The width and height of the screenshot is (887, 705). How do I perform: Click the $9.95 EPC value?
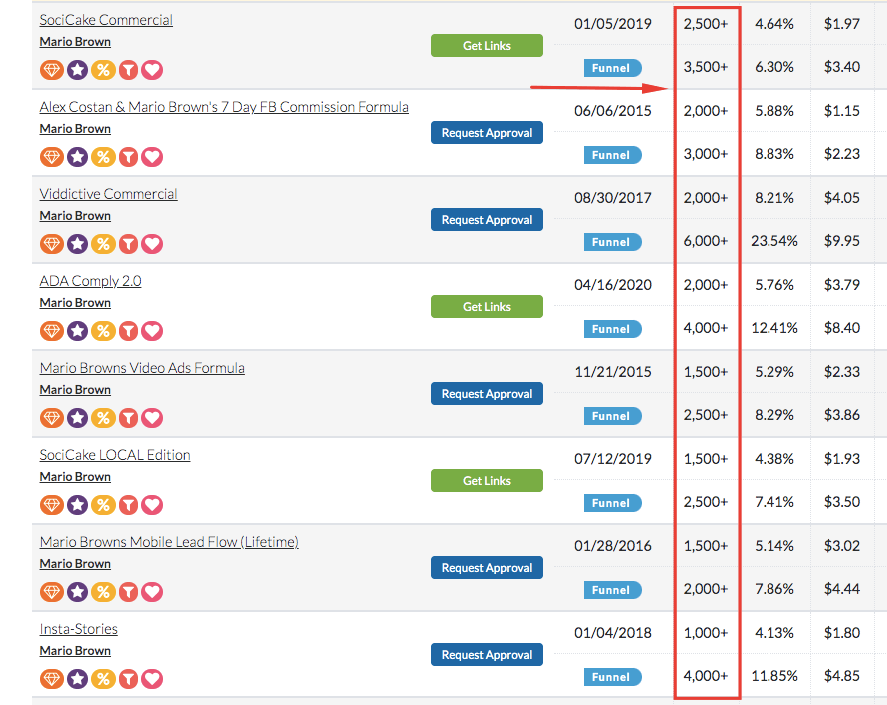point(842,241)
